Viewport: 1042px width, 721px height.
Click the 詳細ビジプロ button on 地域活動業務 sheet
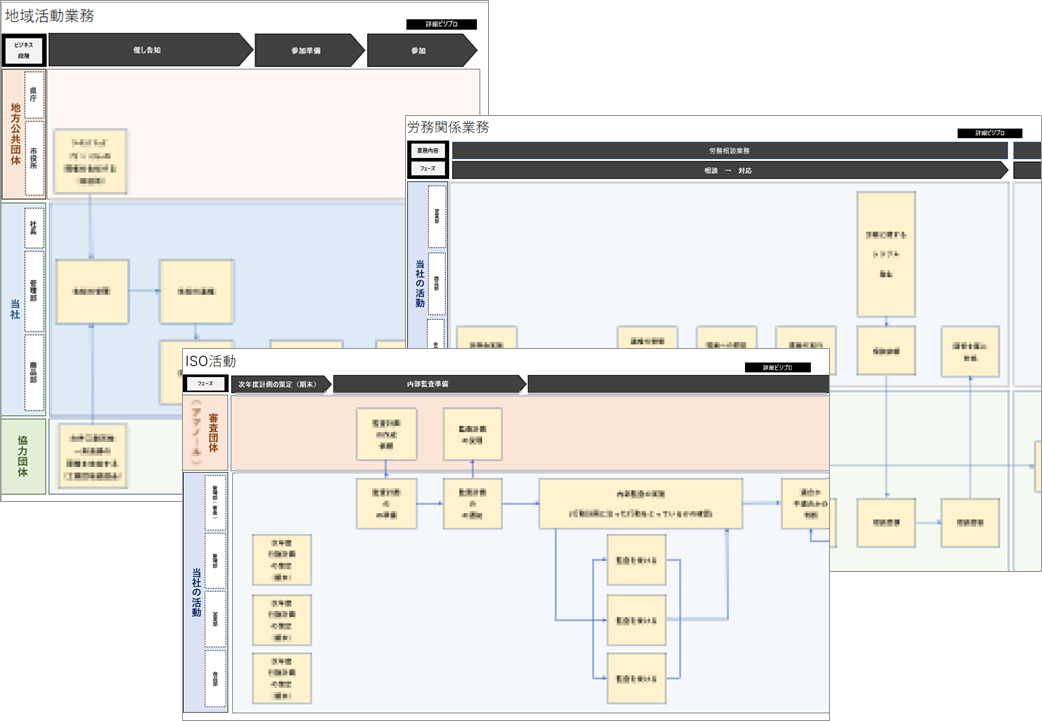[x=441, y=24]
